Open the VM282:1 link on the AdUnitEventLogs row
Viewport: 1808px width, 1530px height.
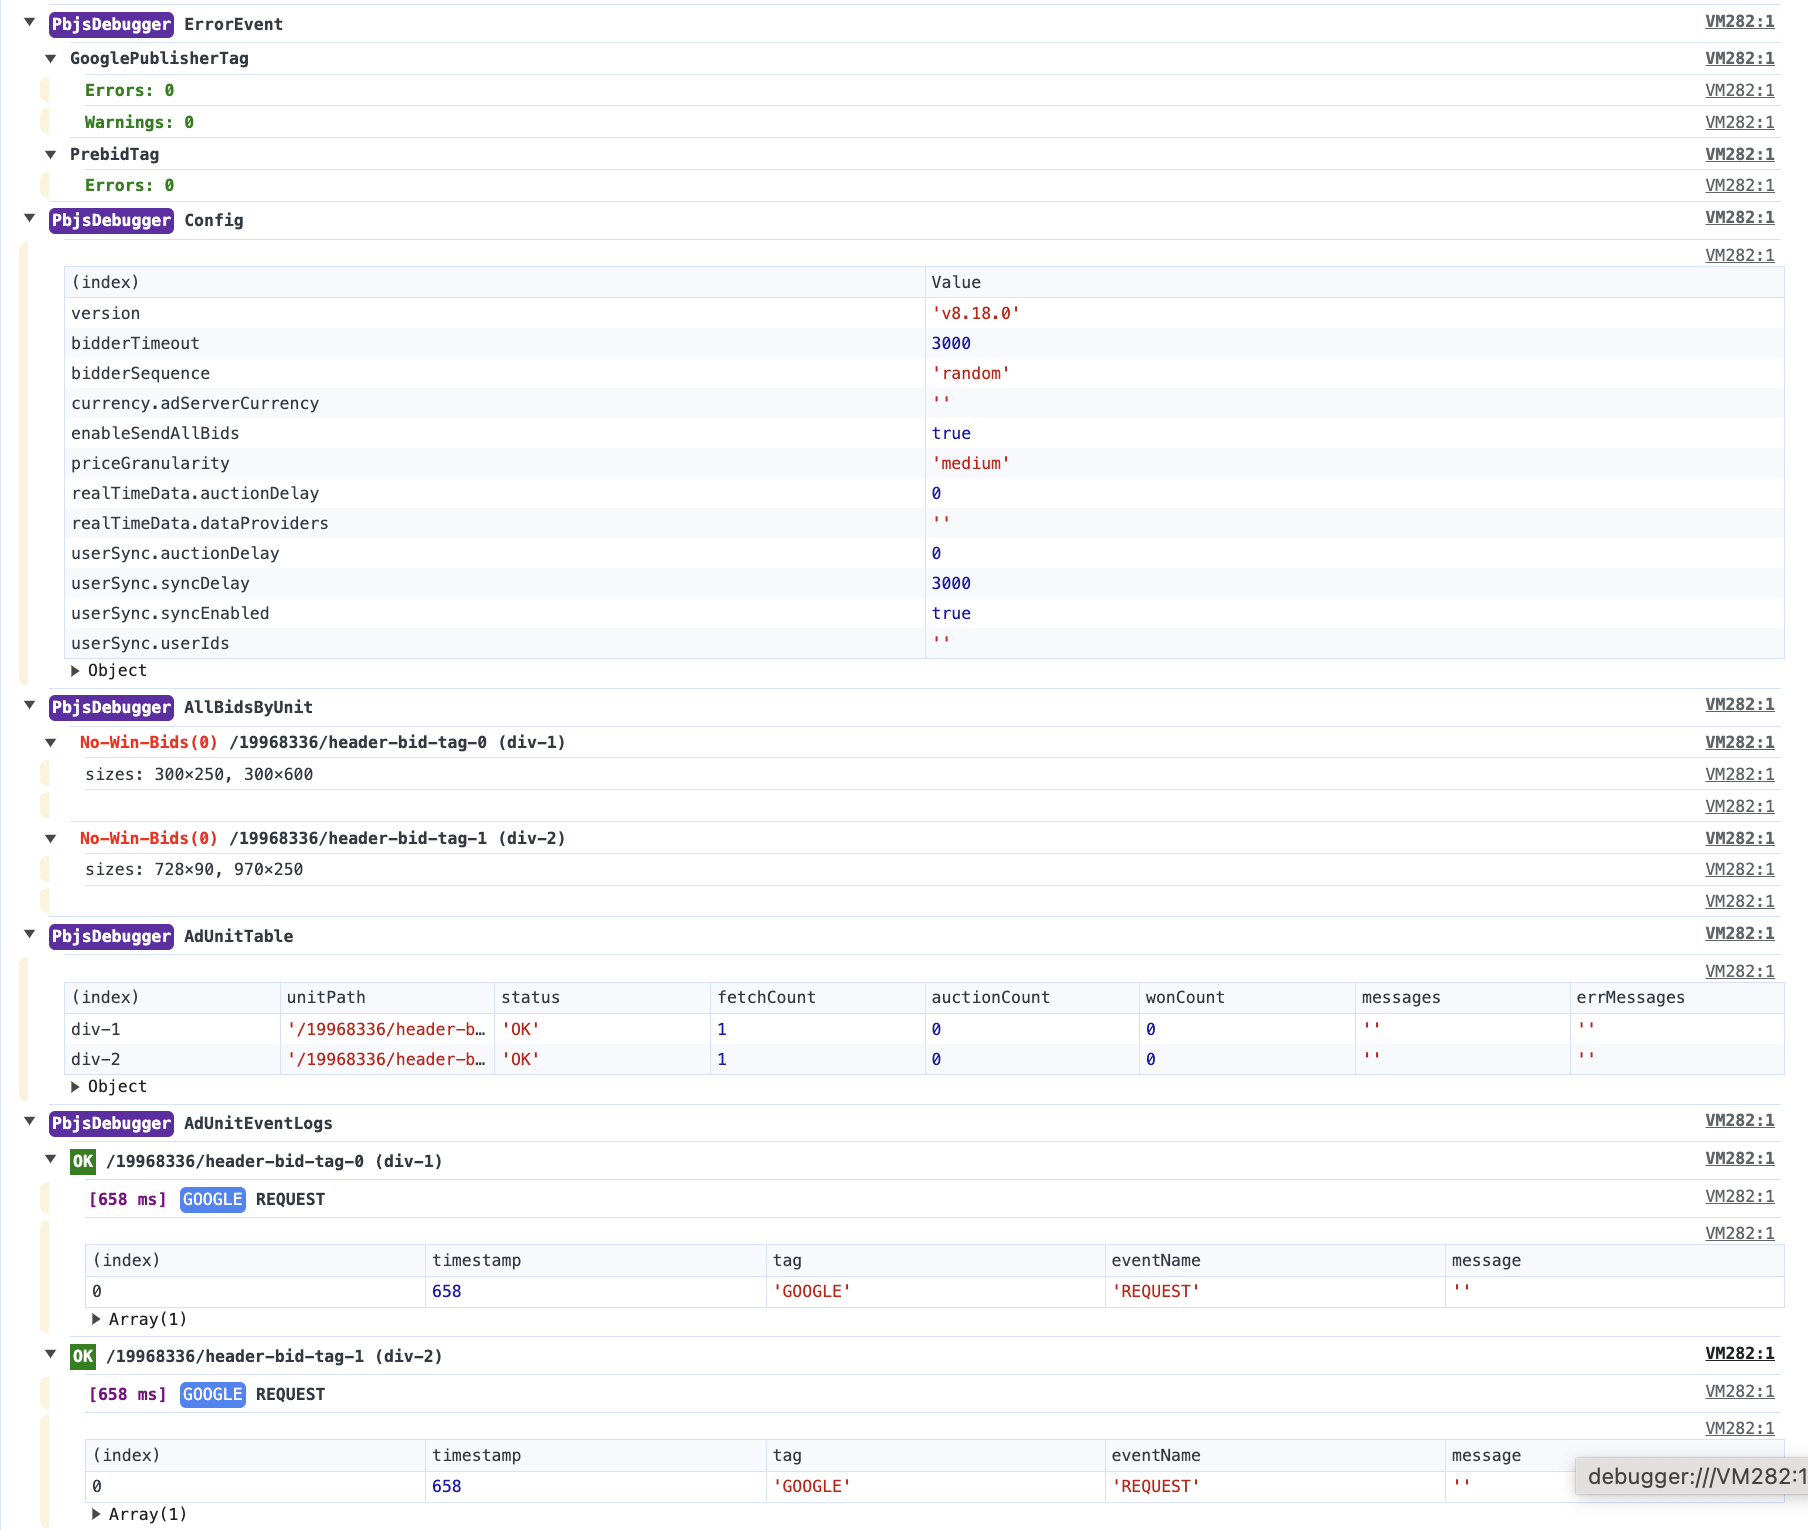tap(1740, 1120)
